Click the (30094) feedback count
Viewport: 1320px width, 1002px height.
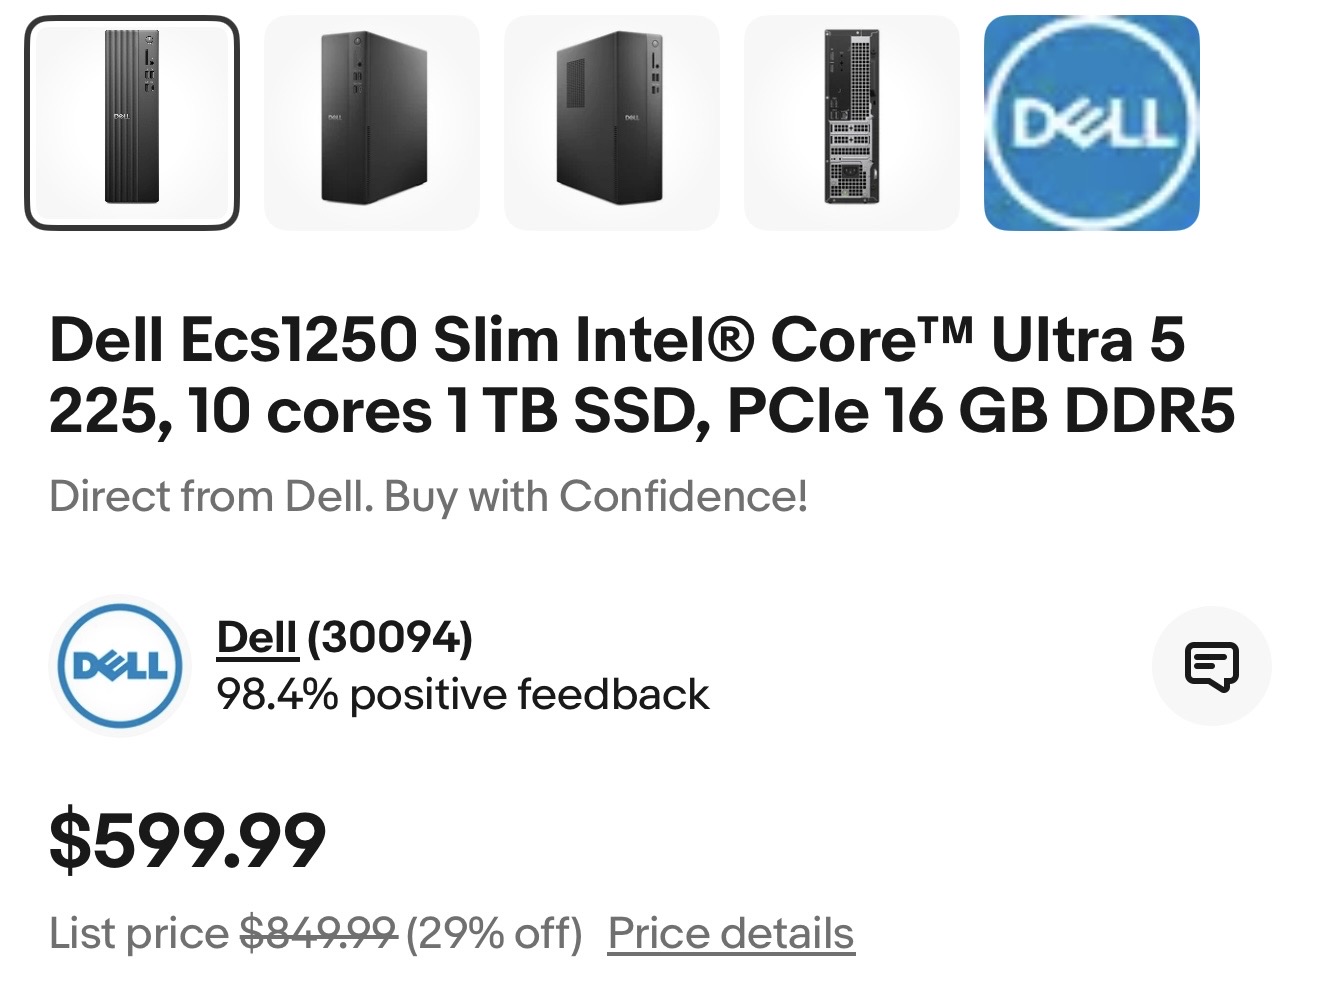coord(389,638)
